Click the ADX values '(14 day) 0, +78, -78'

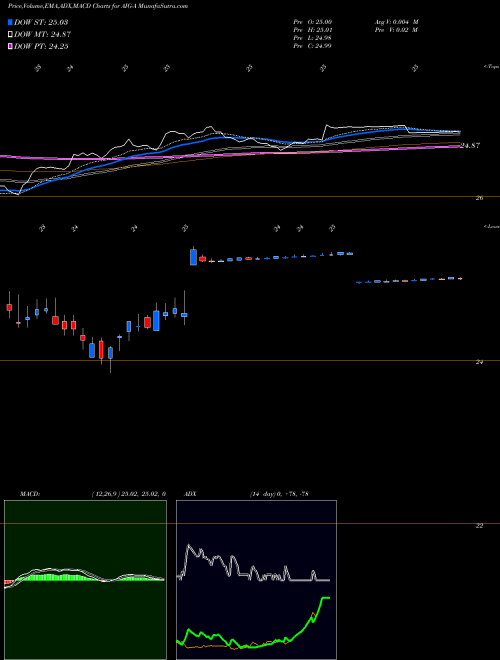point(279,494)
